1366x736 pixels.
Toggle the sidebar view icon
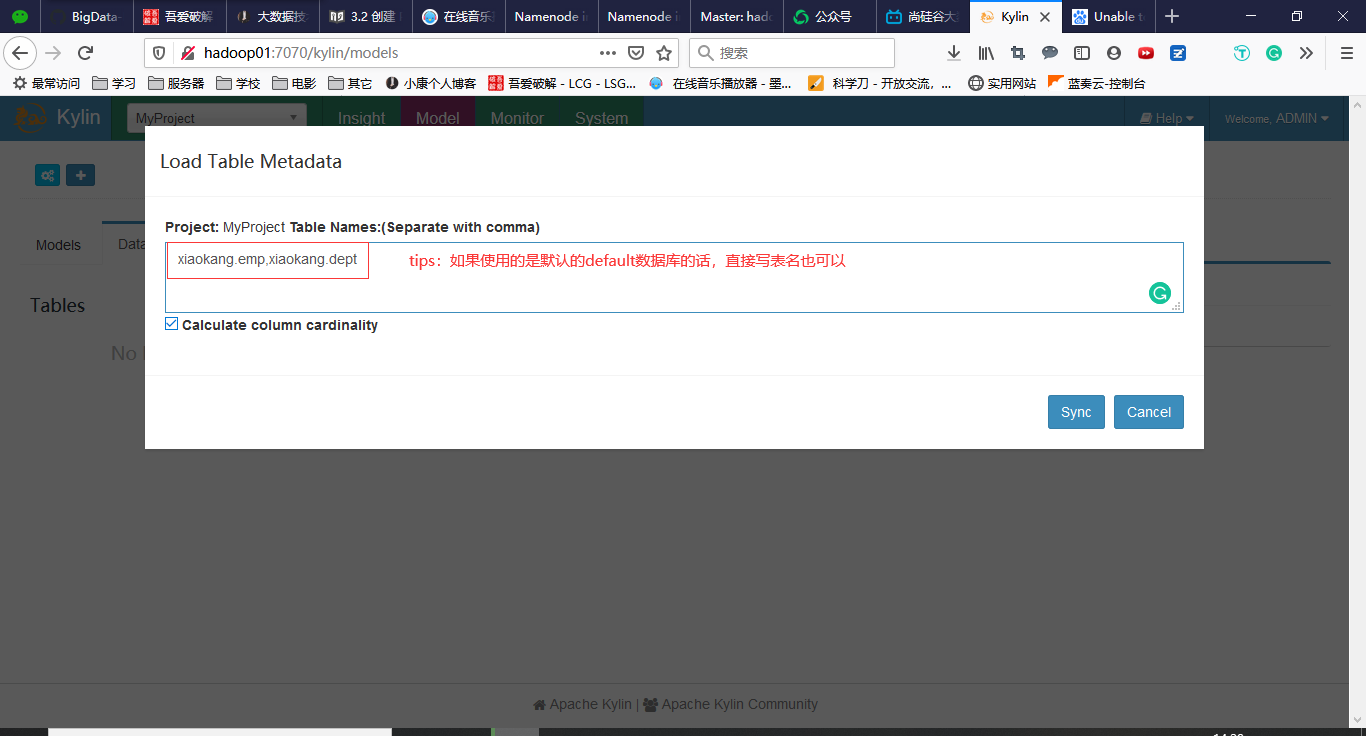pos(1082,53)
